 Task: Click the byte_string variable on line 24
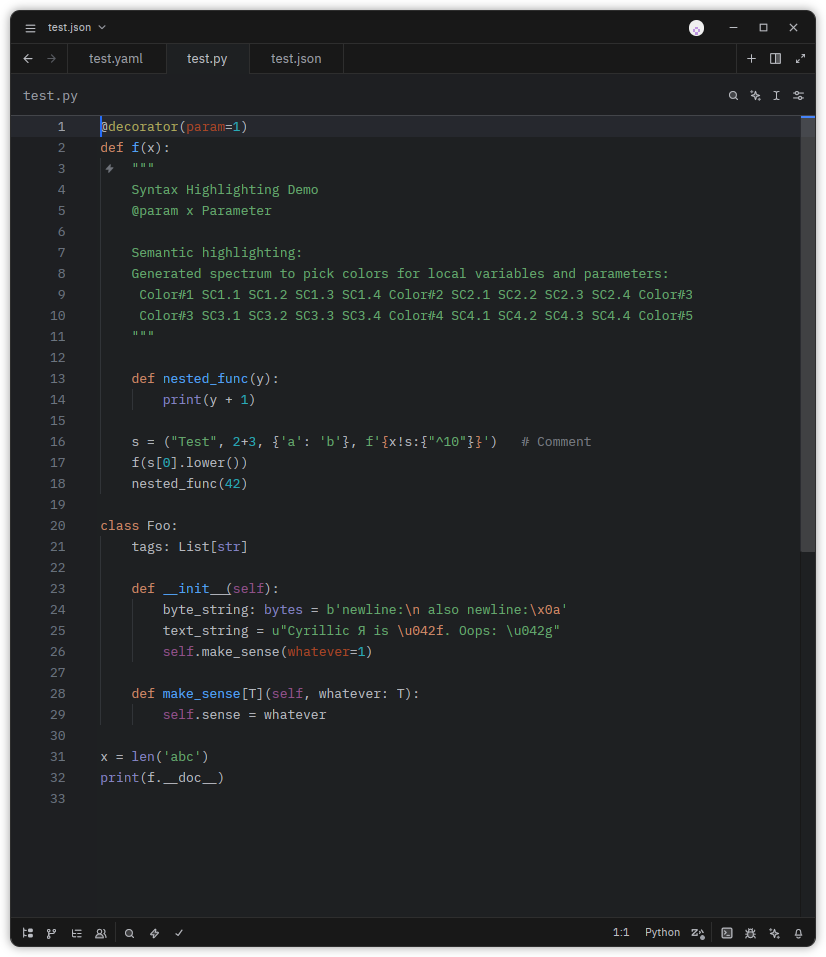205,609
